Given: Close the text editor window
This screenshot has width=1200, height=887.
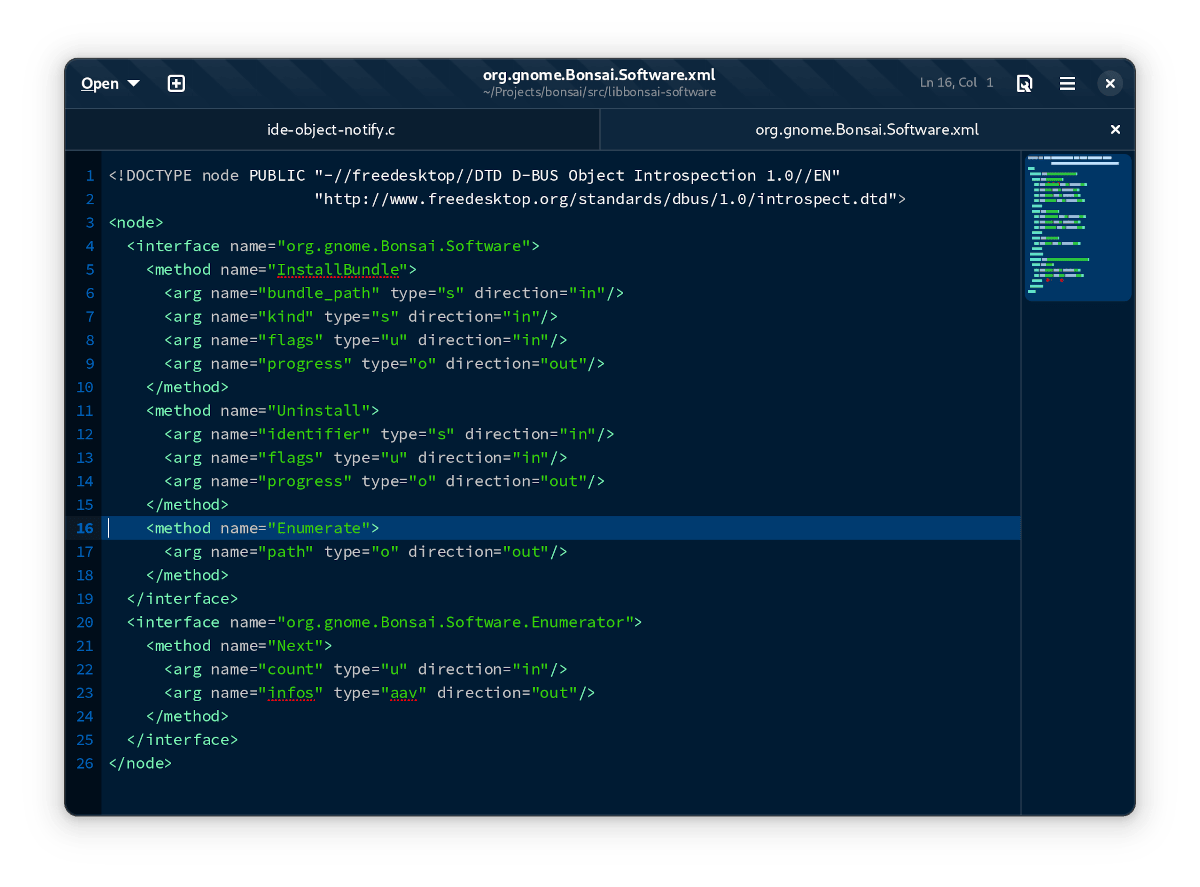Looking at the screenshot, I should pos(1110,84).
